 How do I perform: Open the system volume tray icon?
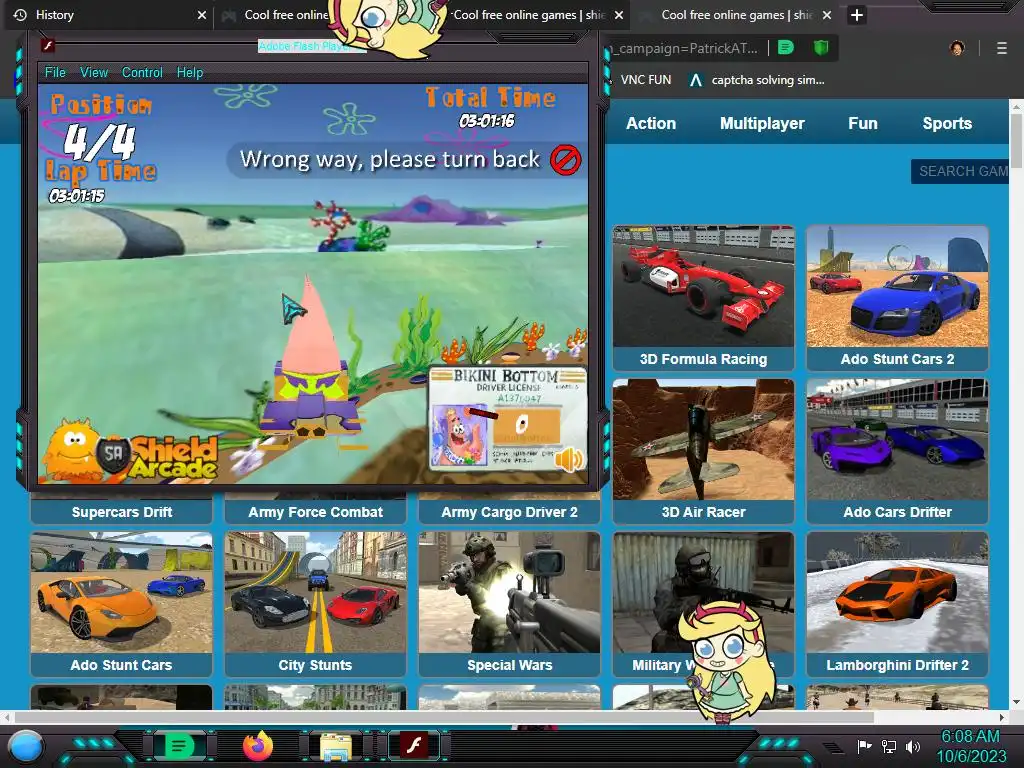(x=913, y=746)
